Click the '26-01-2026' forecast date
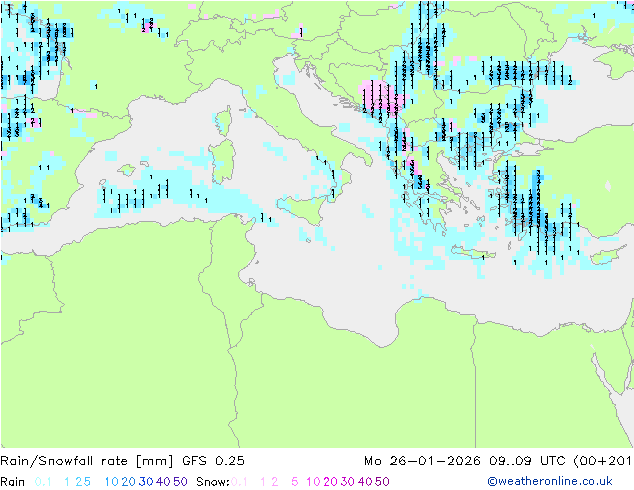This screenshot has width=634, height=490. pos(435,461)
